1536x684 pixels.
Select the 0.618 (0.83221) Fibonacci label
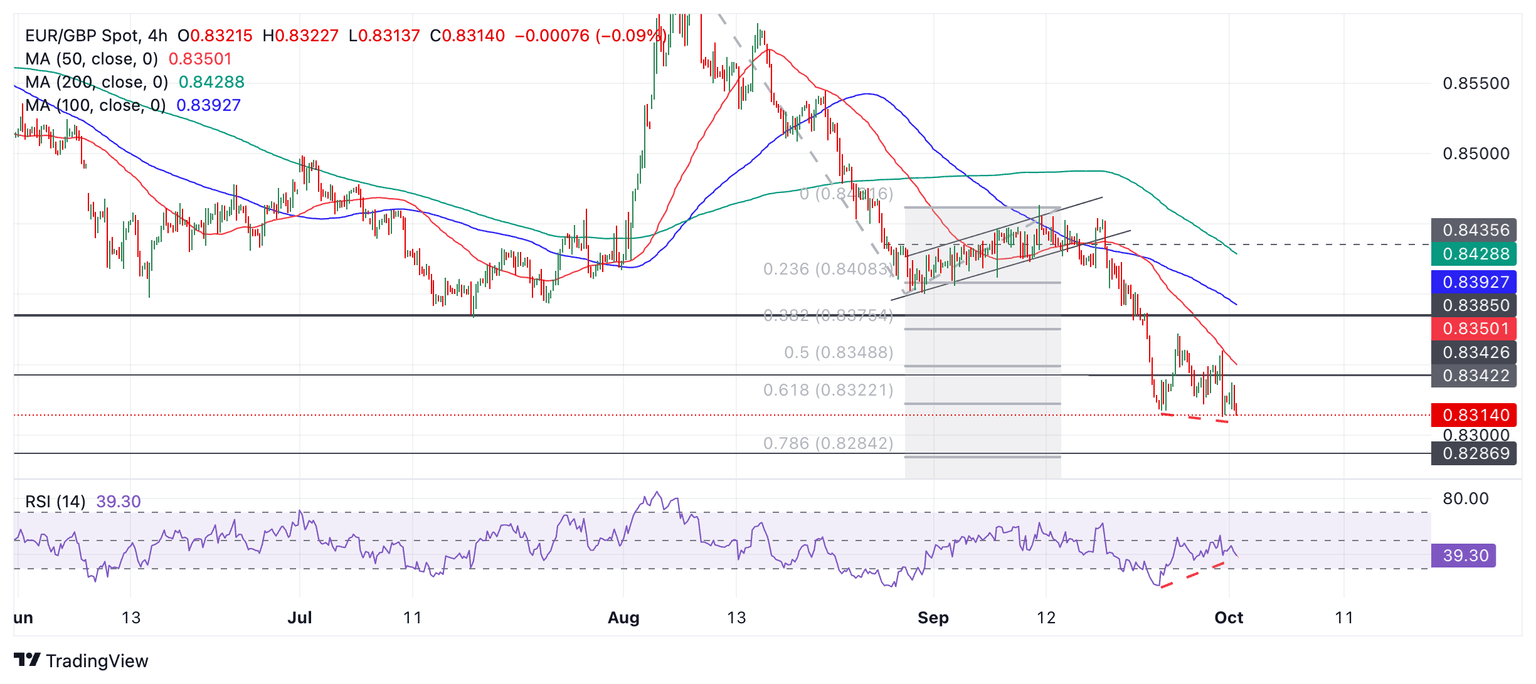coord(827,390)
